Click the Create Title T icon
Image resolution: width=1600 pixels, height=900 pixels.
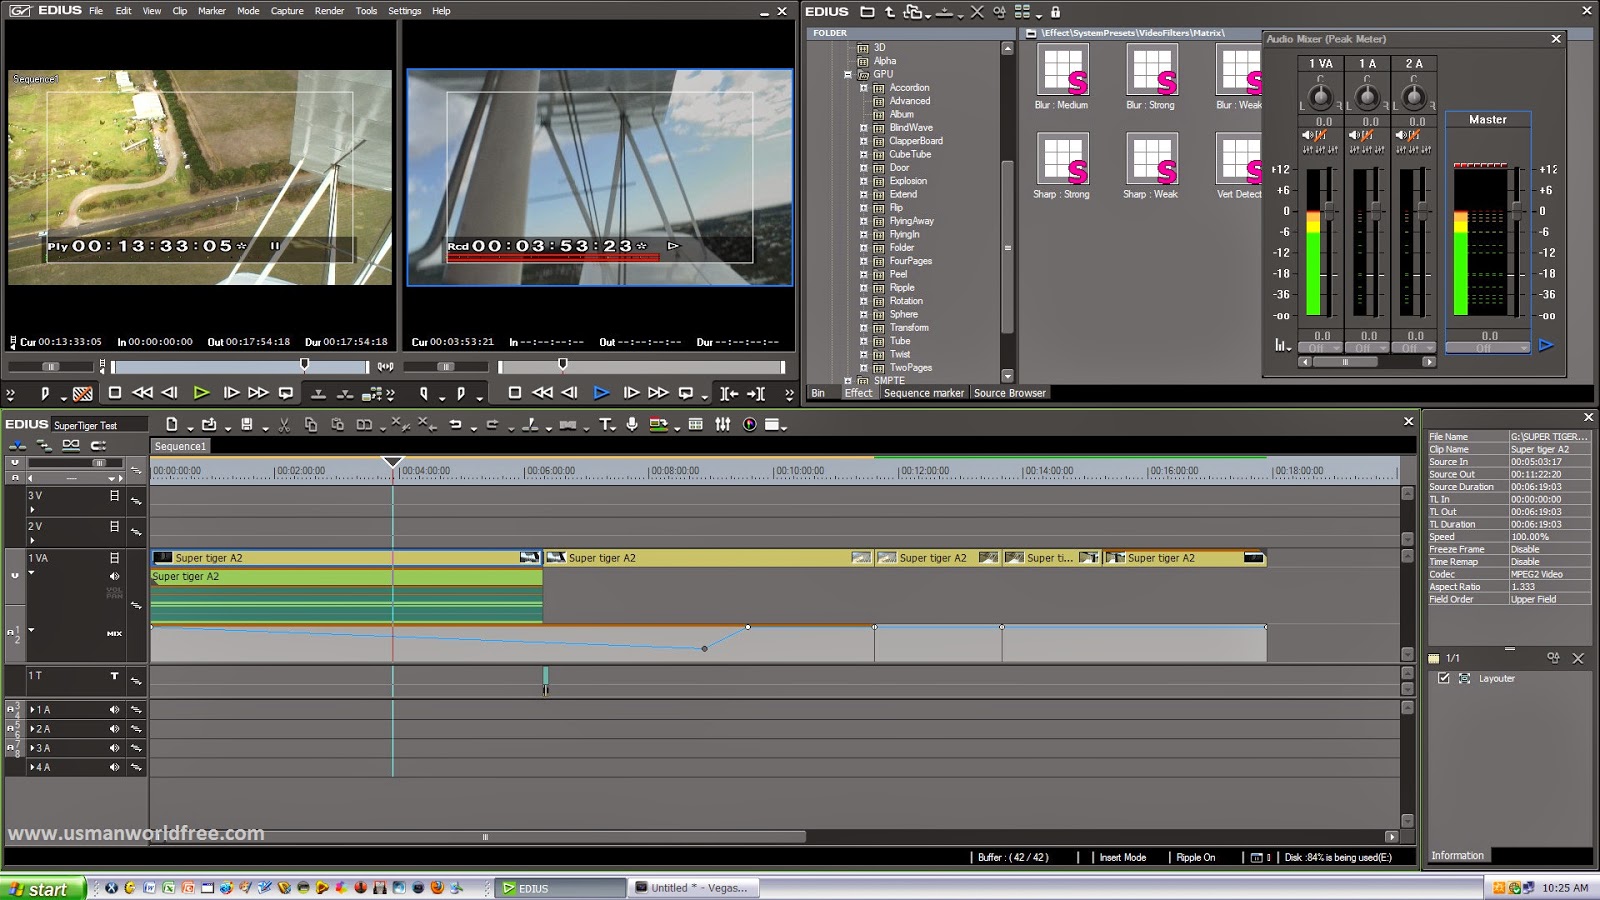(605, 425)
